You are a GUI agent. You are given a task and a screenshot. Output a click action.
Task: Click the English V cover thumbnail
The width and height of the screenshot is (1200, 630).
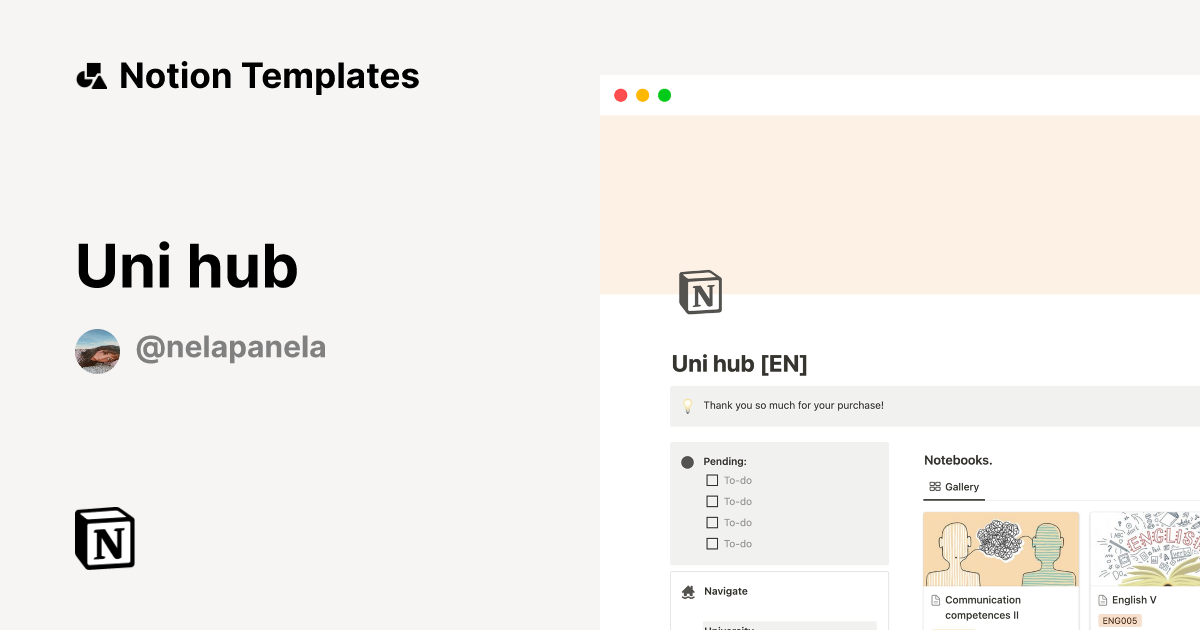[x=1150, y=548]
